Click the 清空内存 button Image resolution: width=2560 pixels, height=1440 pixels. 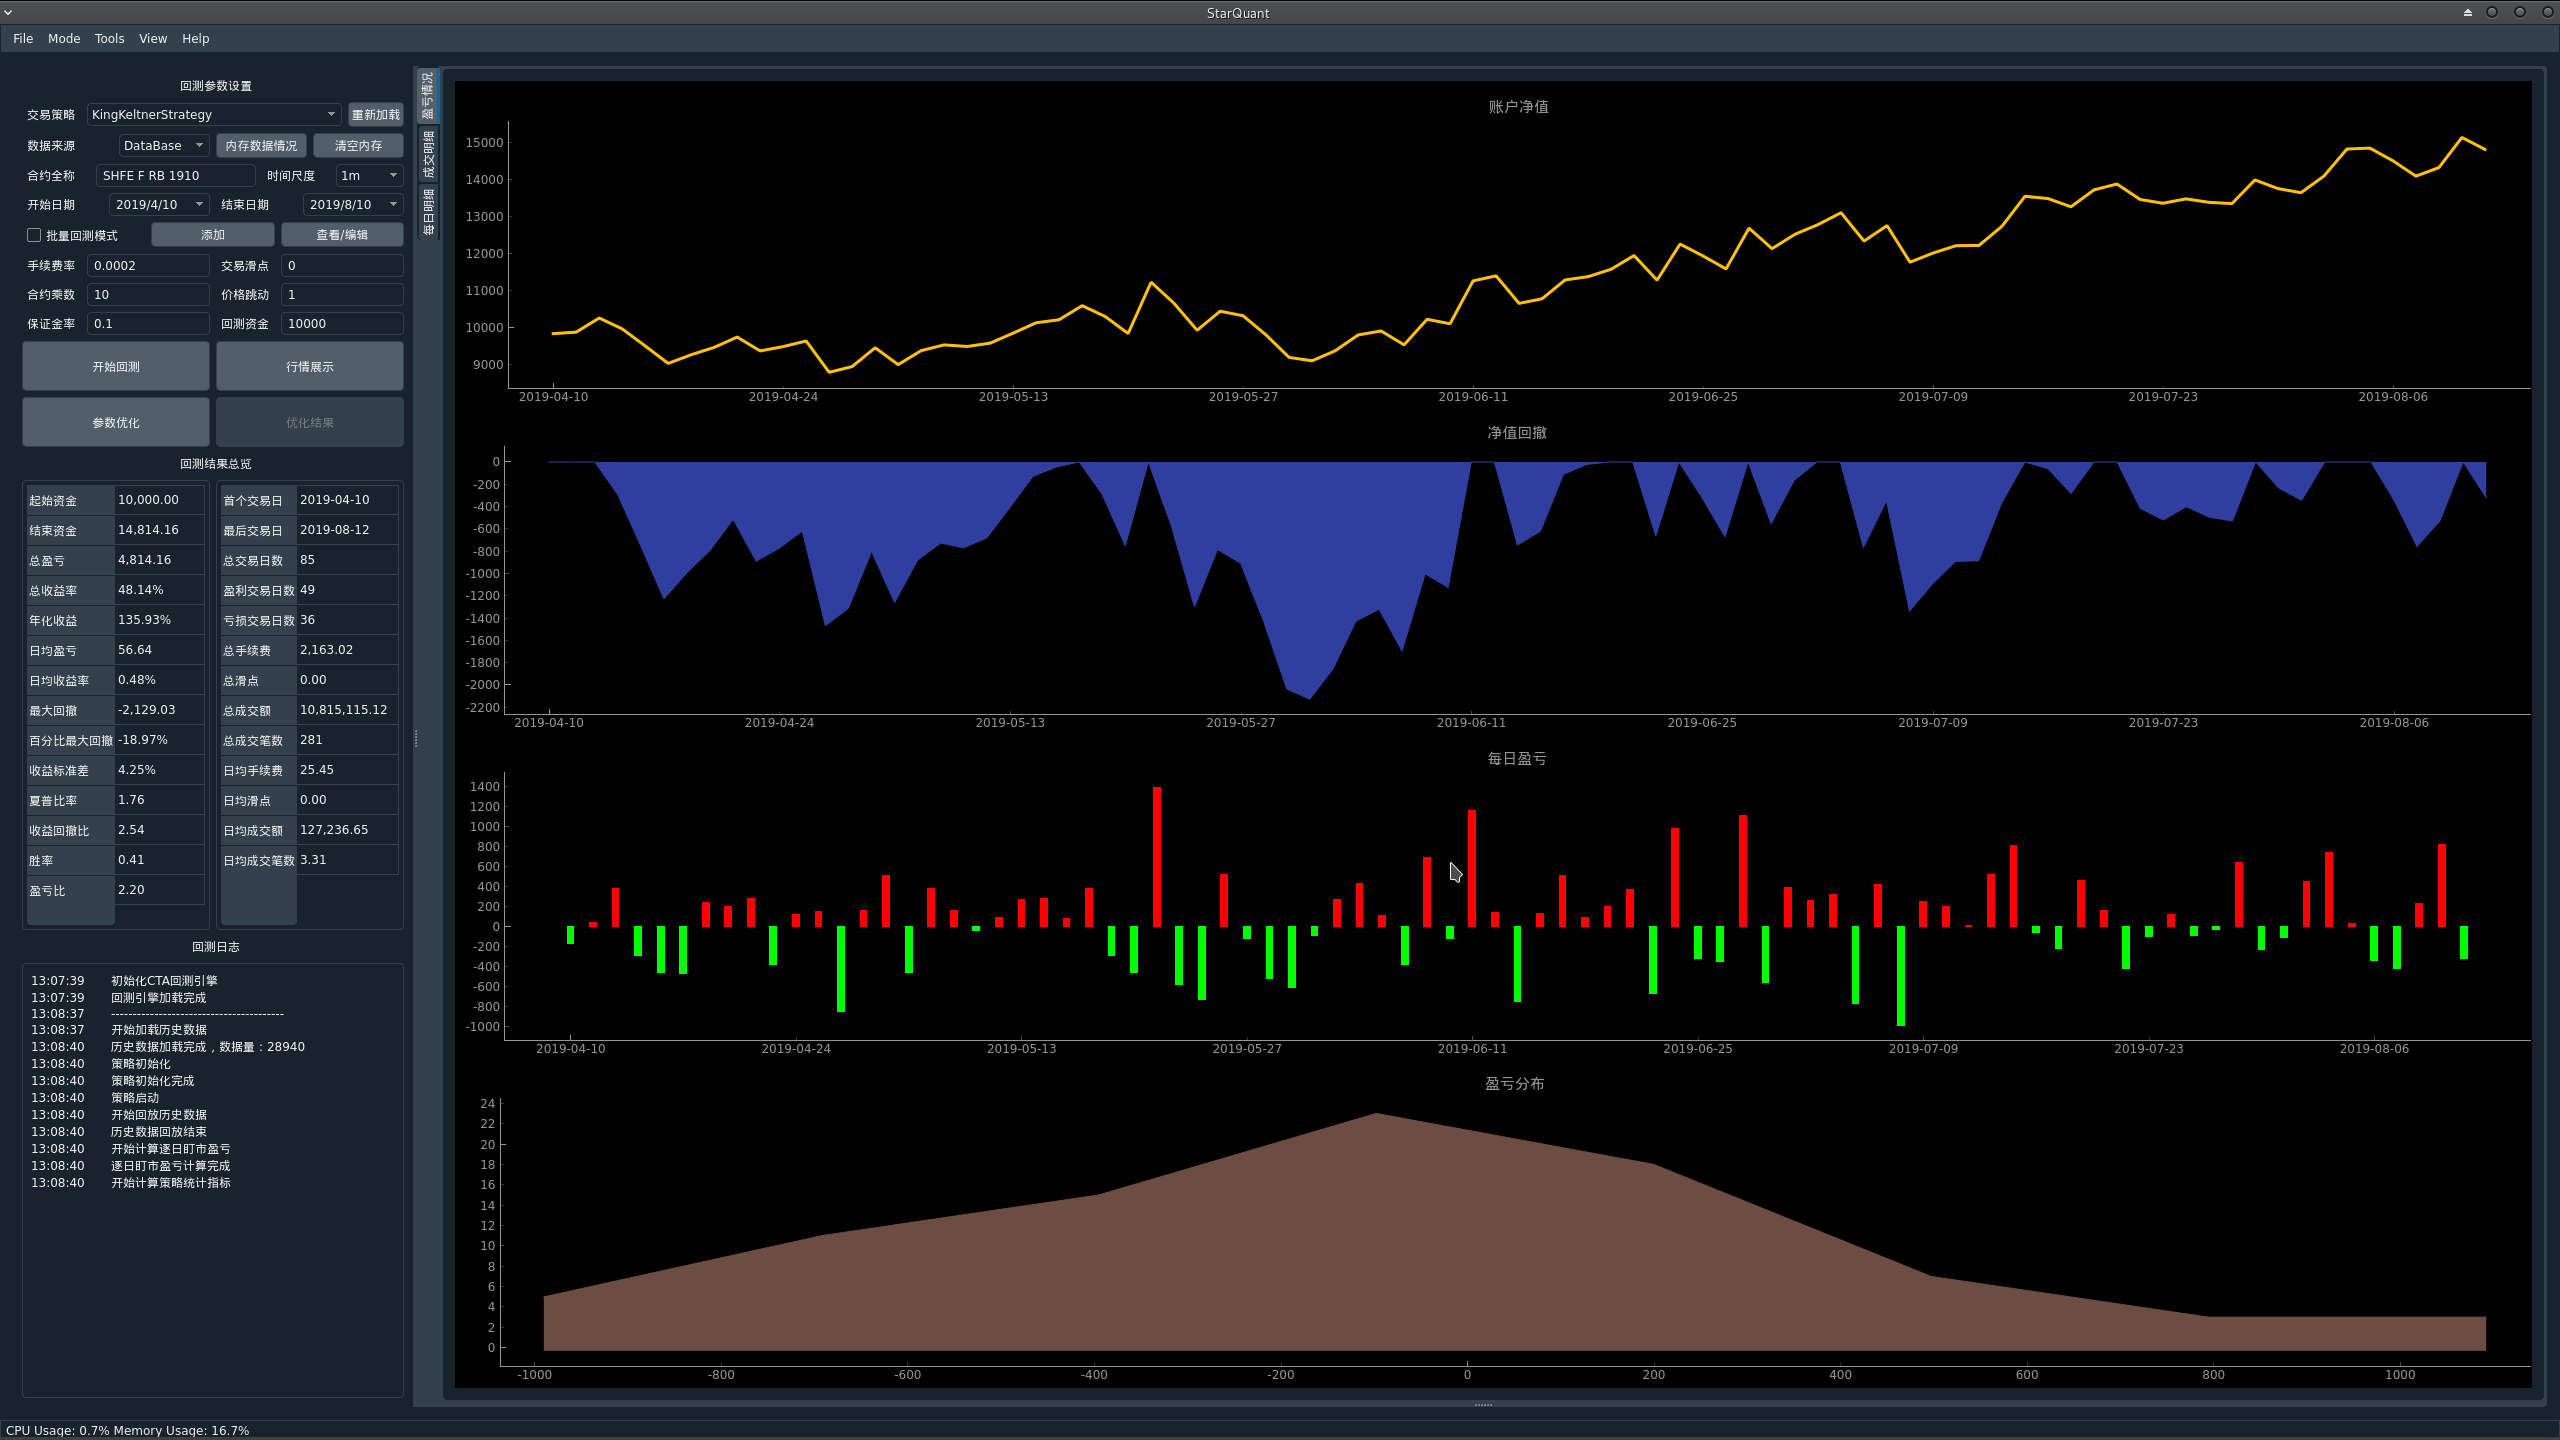coord(358,146)
